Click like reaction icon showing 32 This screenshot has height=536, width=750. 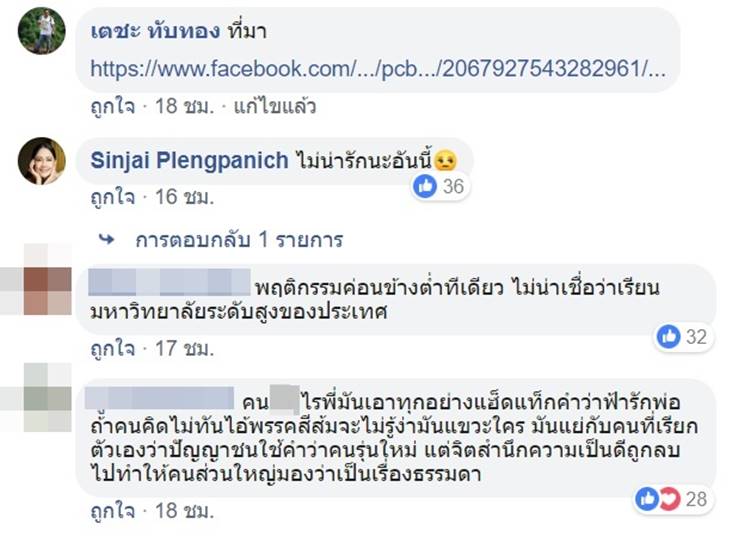669,338
